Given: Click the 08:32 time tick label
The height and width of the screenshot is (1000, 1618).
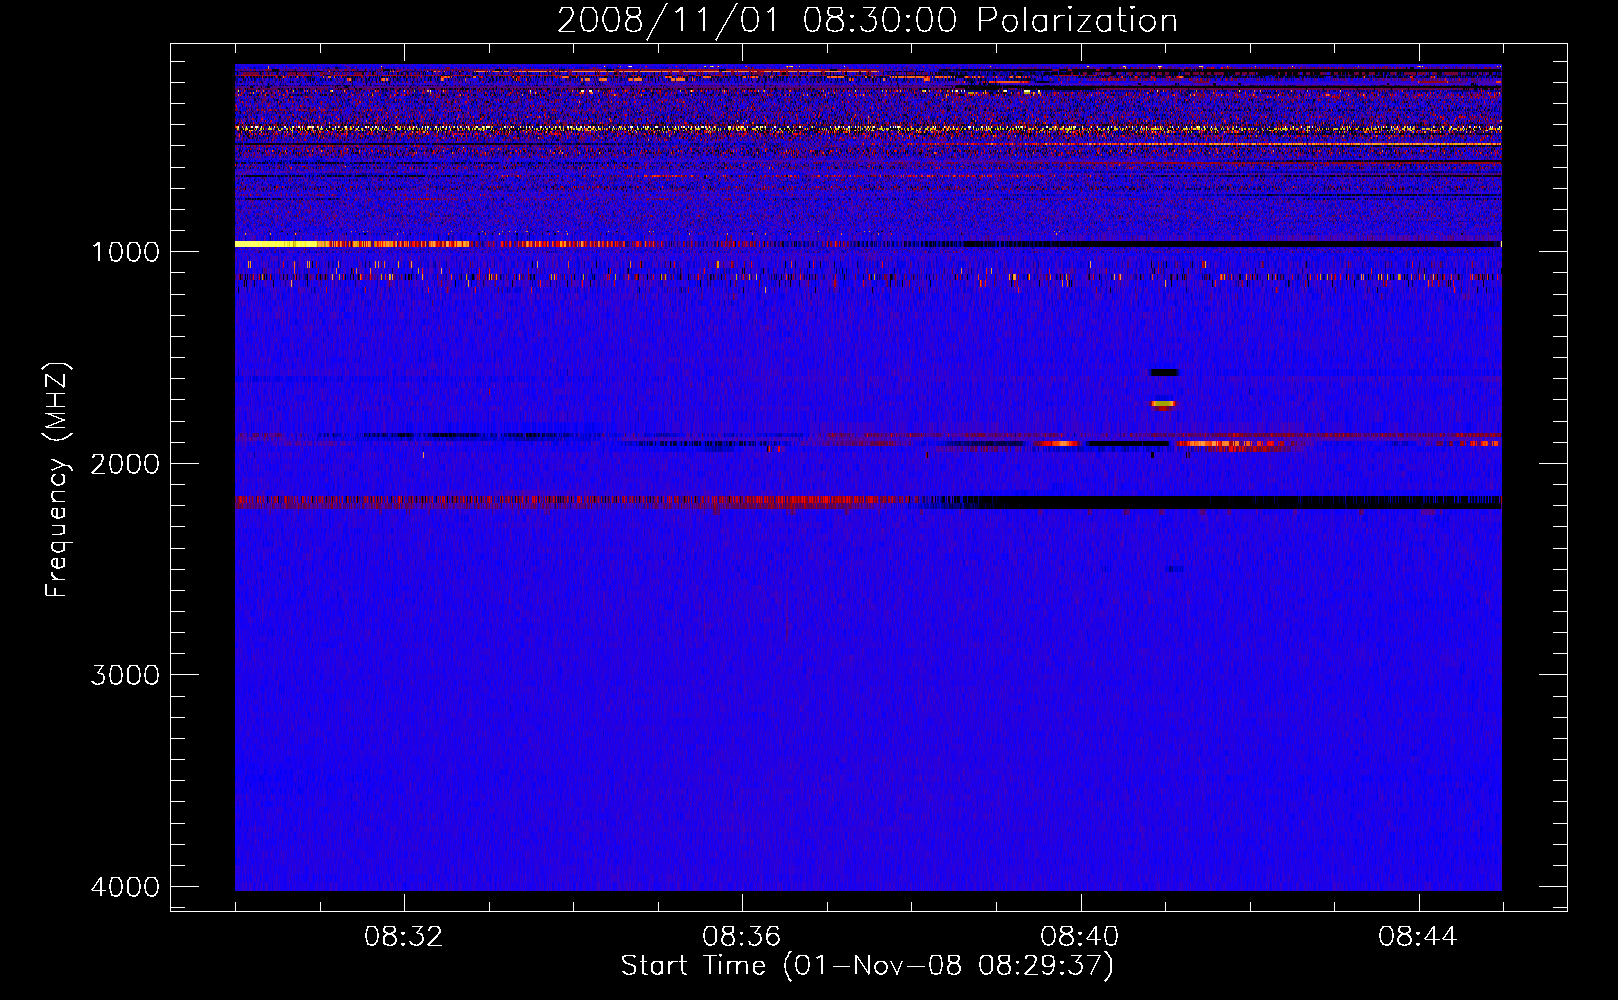Looking at the screenshot, I should coord(404,937).
